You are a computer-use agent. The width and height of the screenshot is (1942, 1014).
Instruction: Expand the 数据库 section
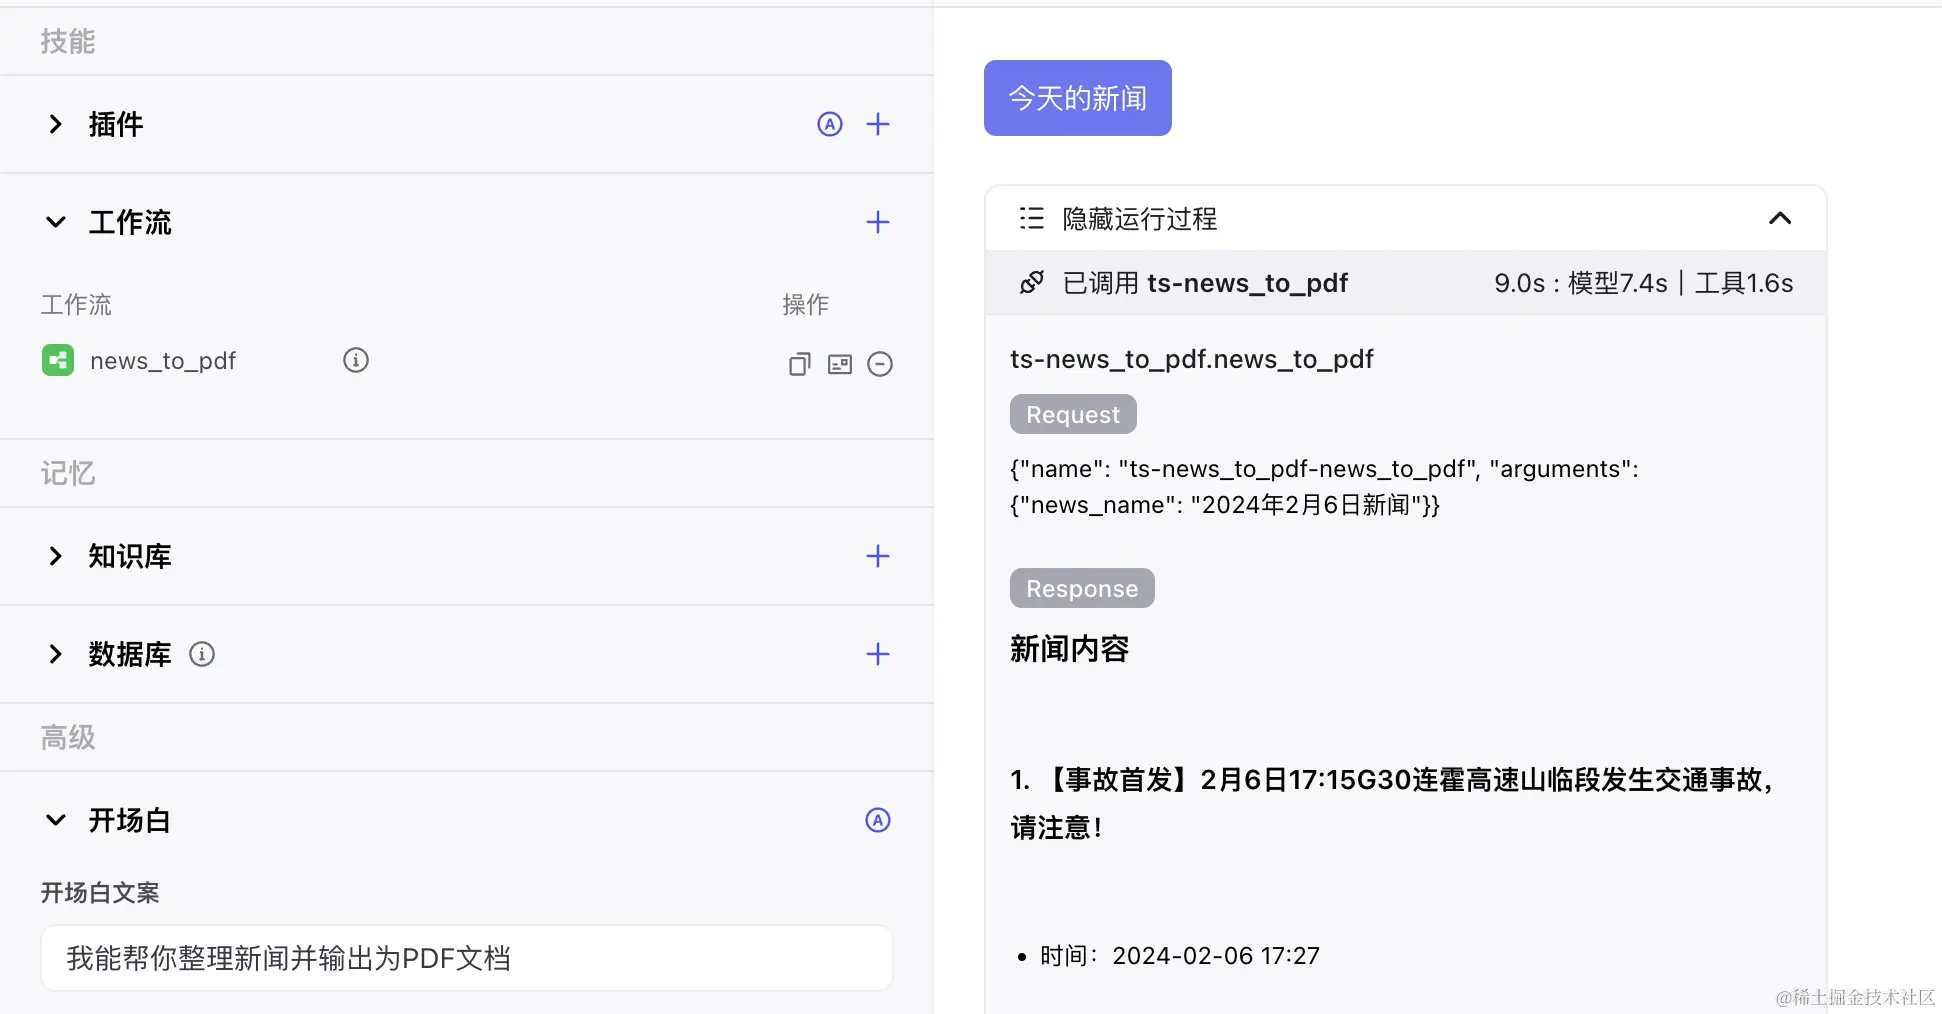[56, 654]
